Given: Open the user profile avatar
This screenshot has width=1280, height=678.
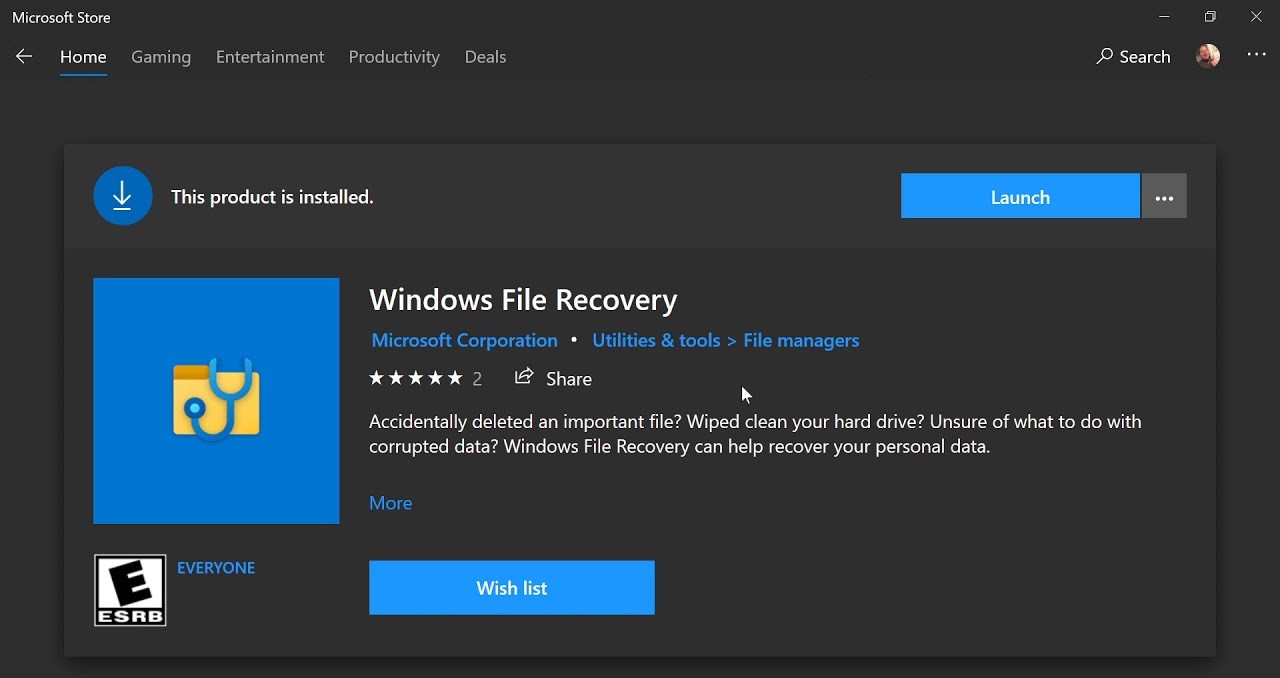Looking at the screenshot, I should click(x=1208, y=57).
